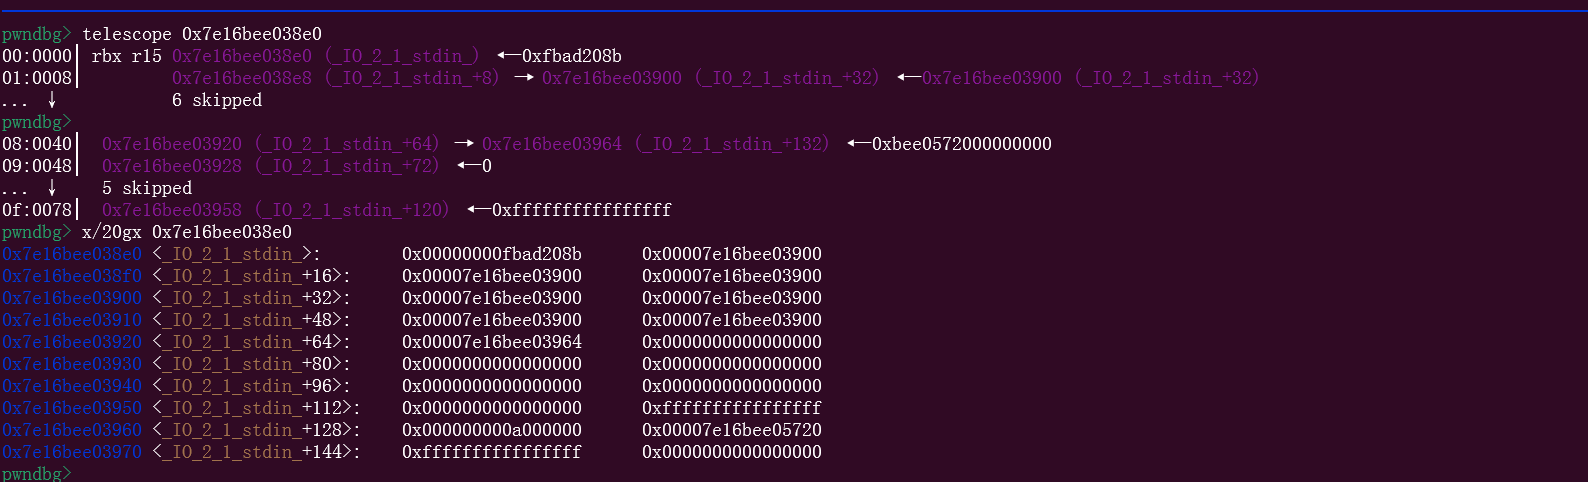Screen dimensions: 1588x482
Task: Click the empty pwndbg prompt at the bottom
Action: pyautogui.click(x=36, y=473)
